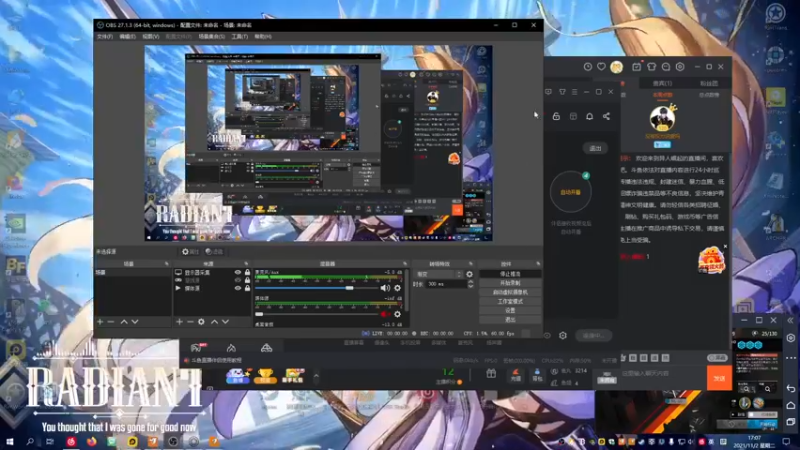This screenshot has height=450, width=800.
Task: Open the user avatar in Douyu title bar
Action: (616, 67)
